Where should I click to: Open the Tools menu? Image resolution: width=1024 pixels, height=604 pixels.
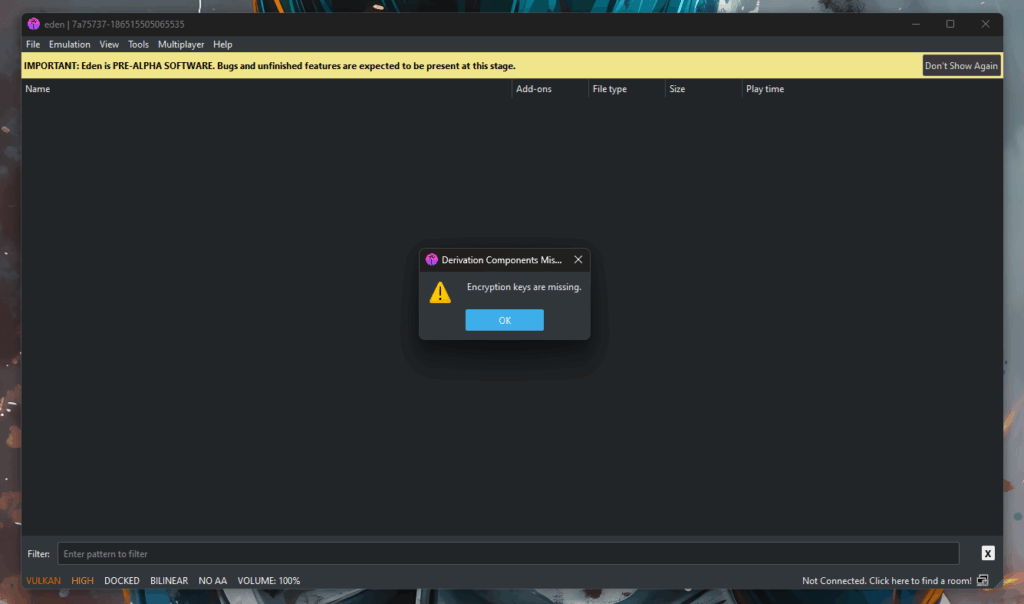(x=138, y=44)
